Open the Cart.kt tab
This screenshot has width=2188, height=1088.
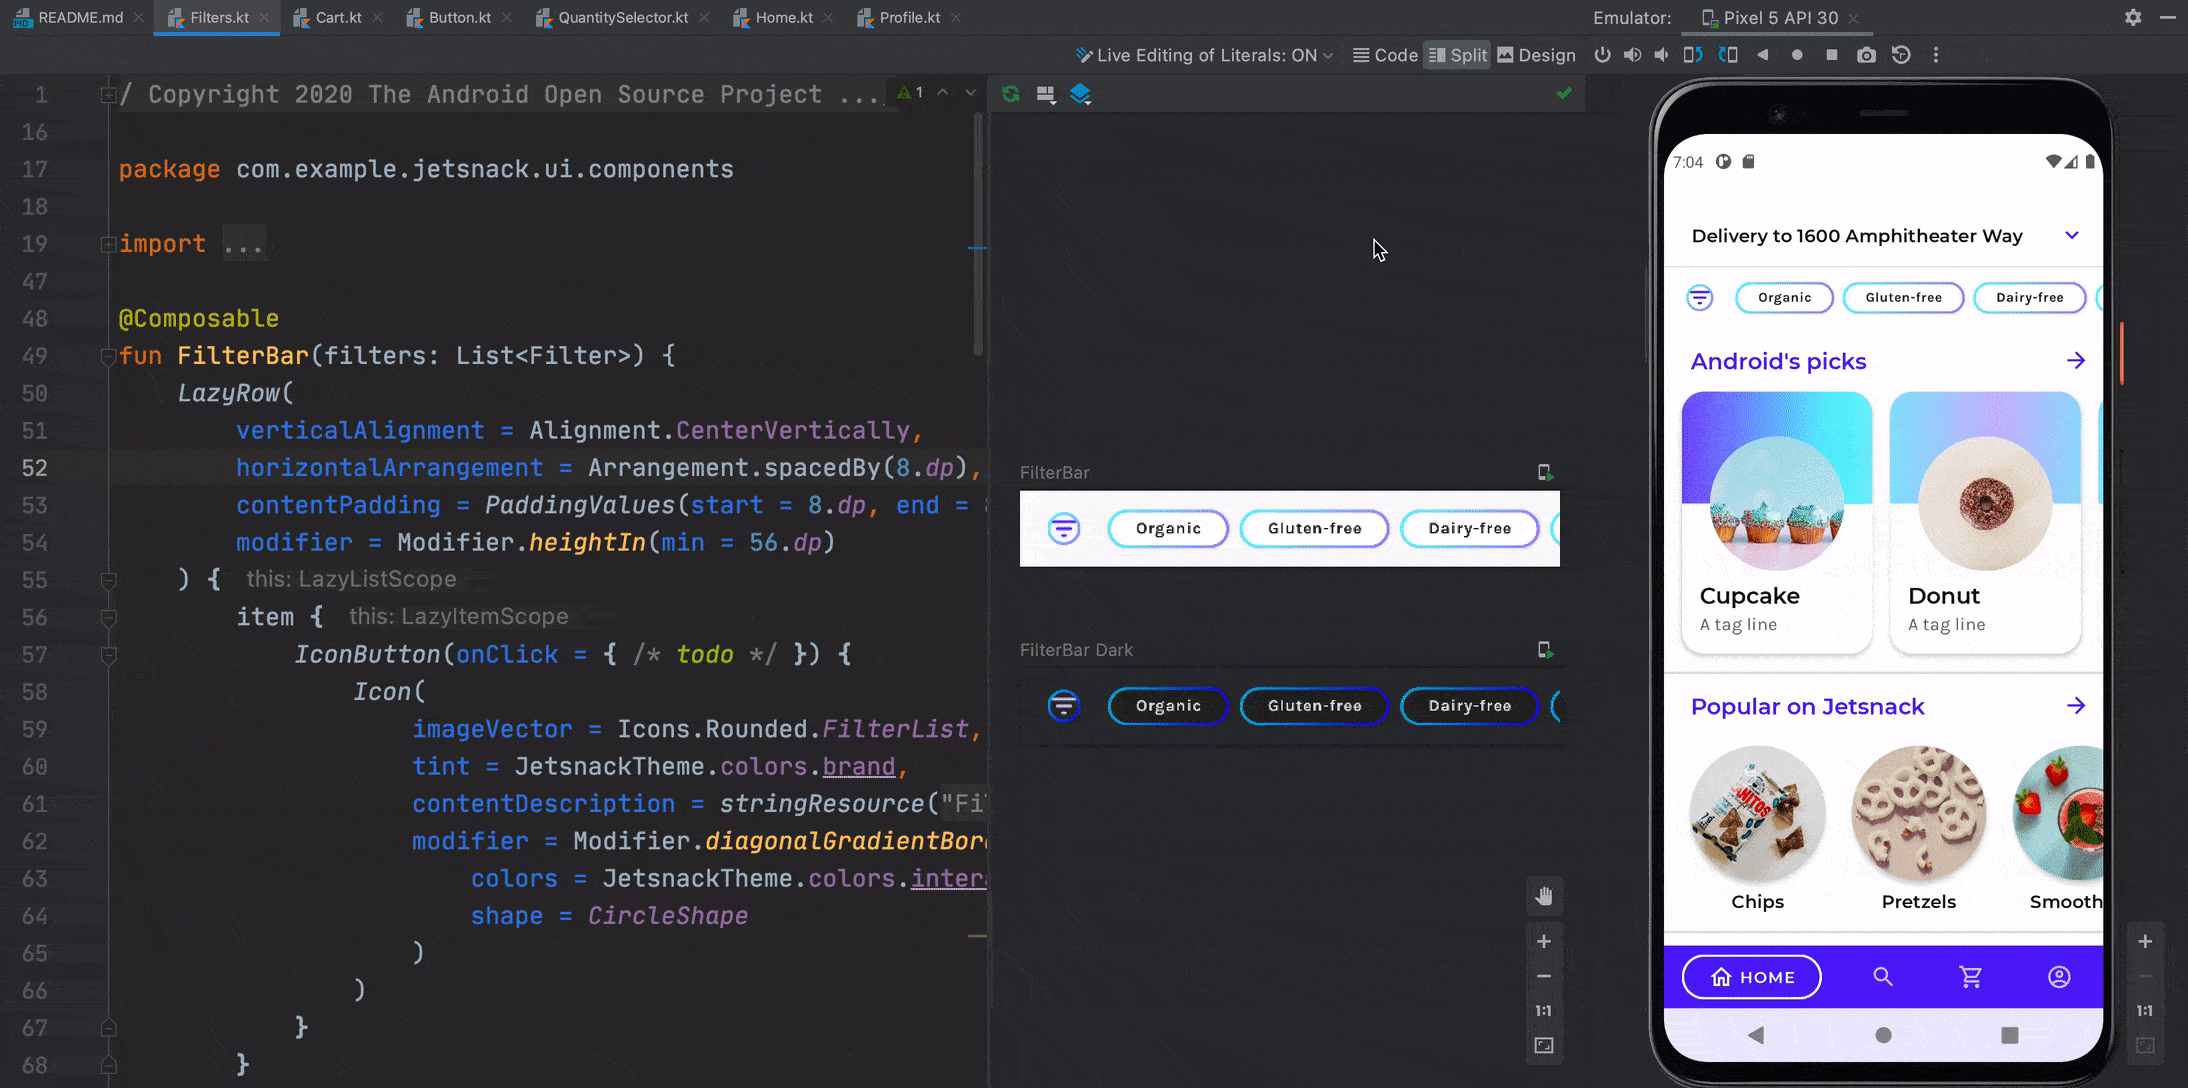coord(338,17)
